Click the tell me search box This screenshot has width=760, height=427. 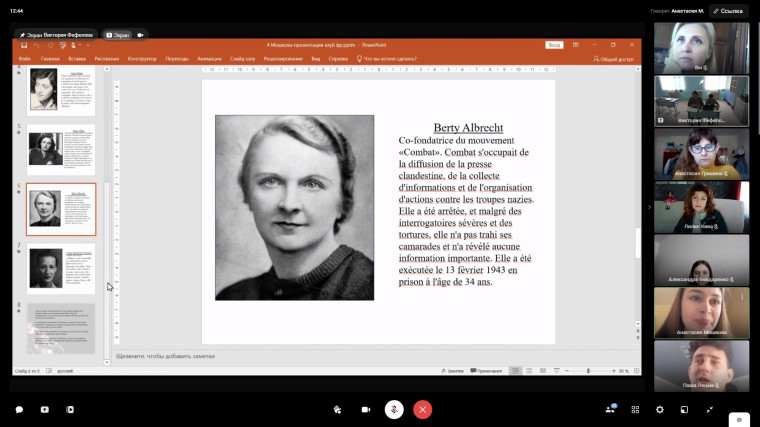point(387,59)
